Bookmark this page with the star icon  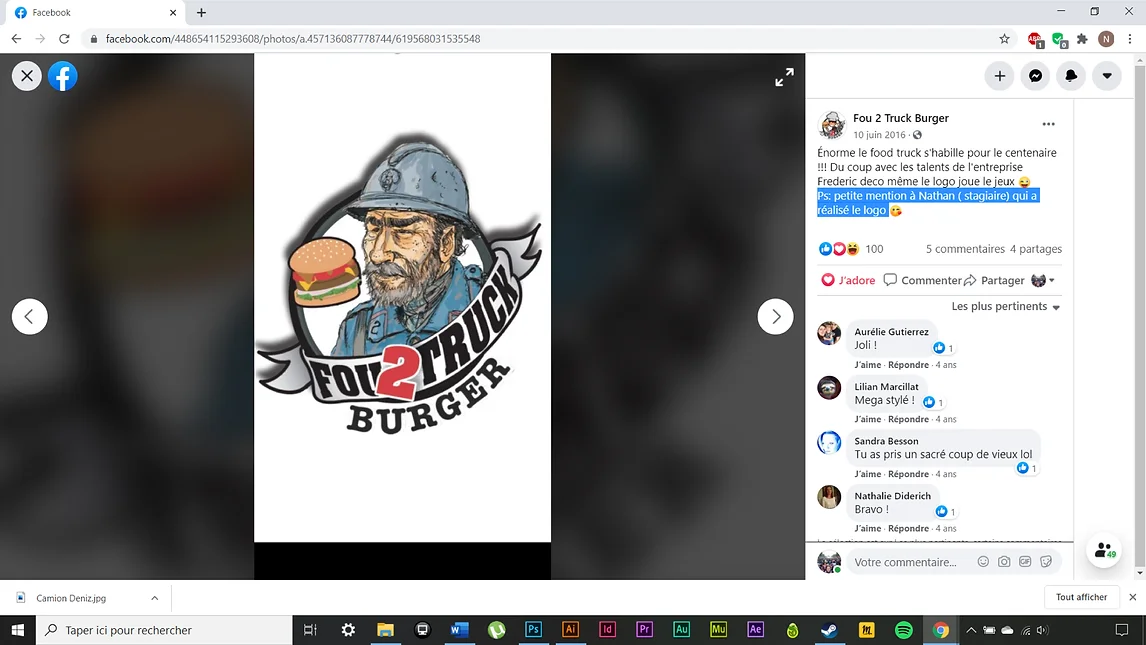(x=1004, y=39)
